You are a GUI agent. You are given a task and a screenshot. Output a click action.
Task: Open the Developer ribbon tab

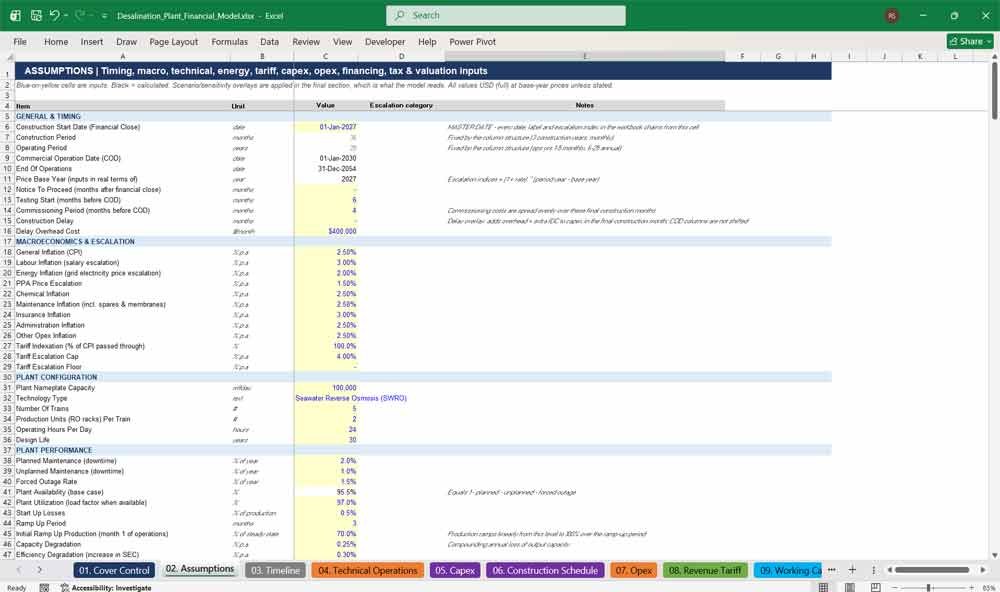pyautogui.click(x=385, y=41)
